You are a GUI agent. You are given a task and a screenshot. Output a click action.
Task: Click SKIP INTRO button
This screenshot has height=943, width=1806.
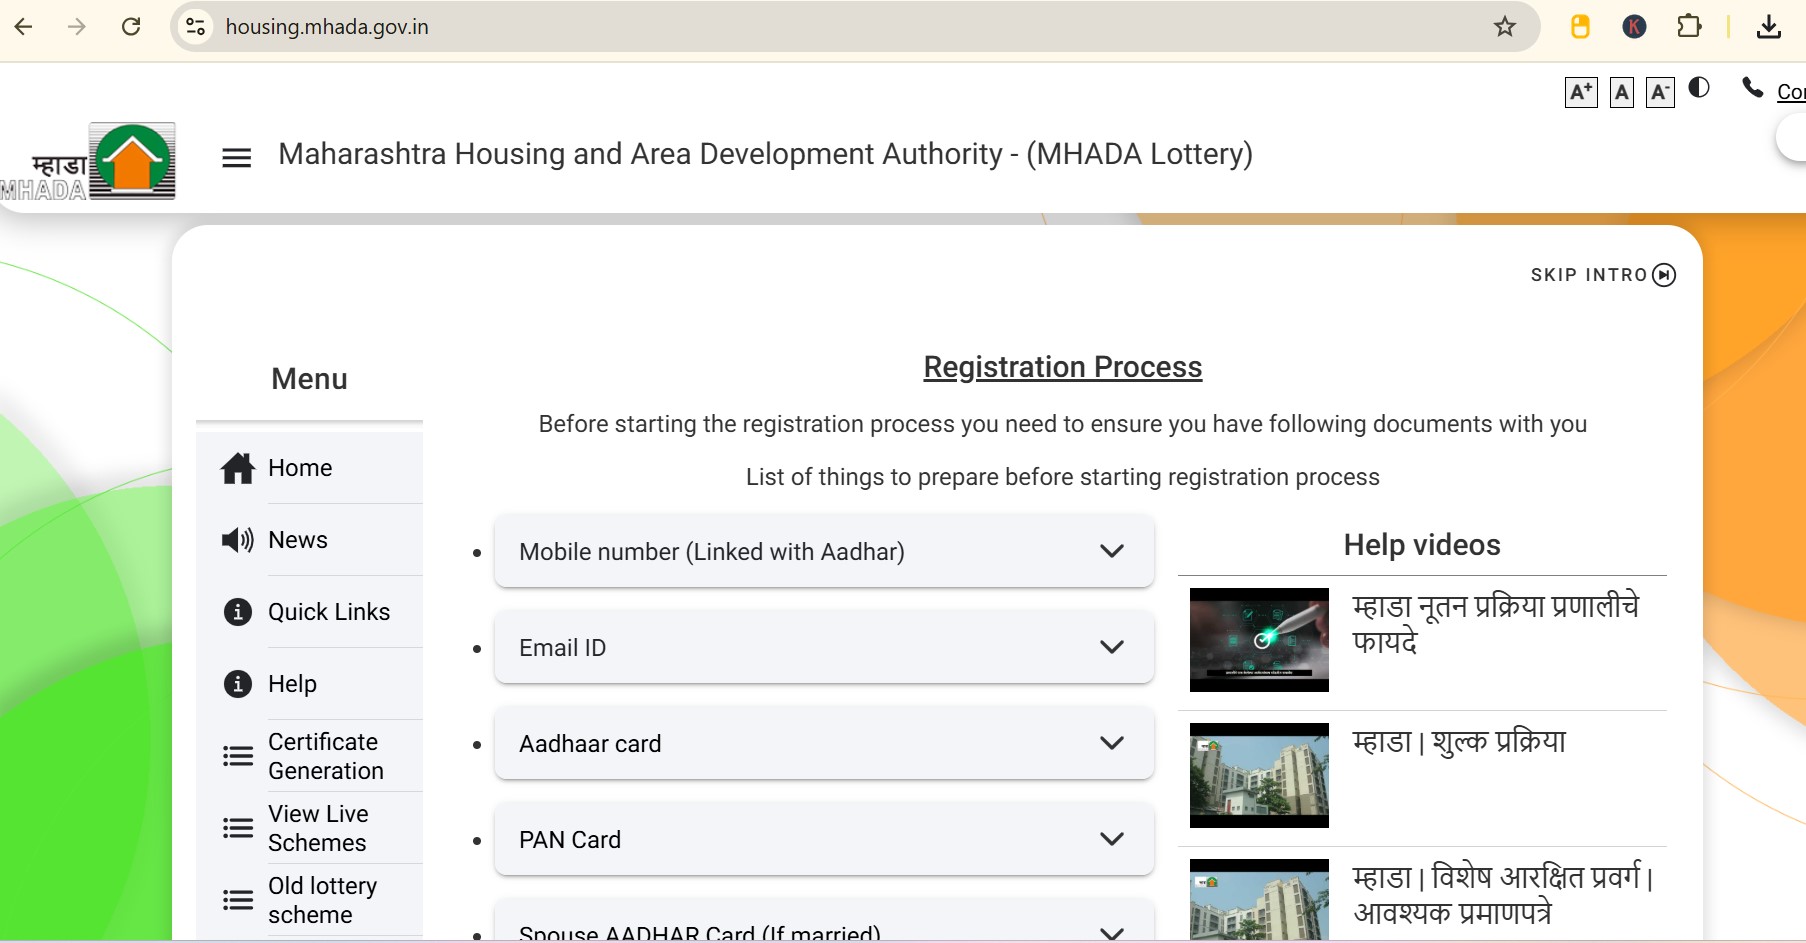1603,275
